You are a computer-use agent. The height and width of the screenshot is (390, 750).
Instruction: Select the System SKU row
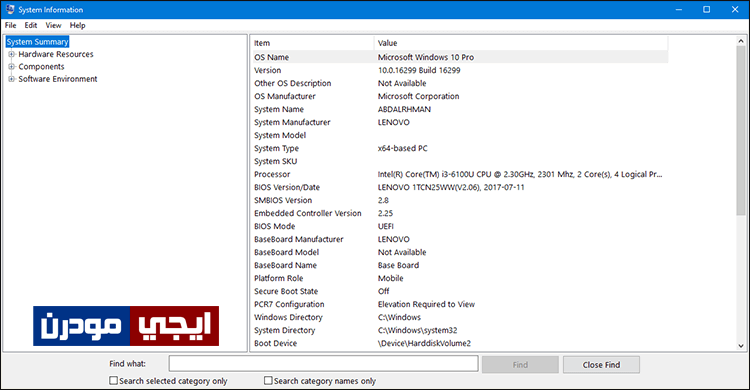point(460,161)
